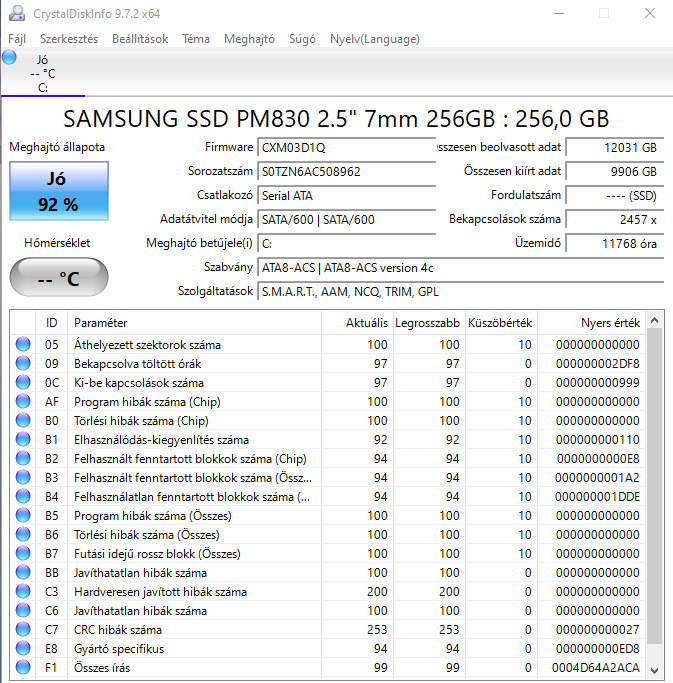Open the Meghajtó menu
Screen dimensions: 673x683
249,39
